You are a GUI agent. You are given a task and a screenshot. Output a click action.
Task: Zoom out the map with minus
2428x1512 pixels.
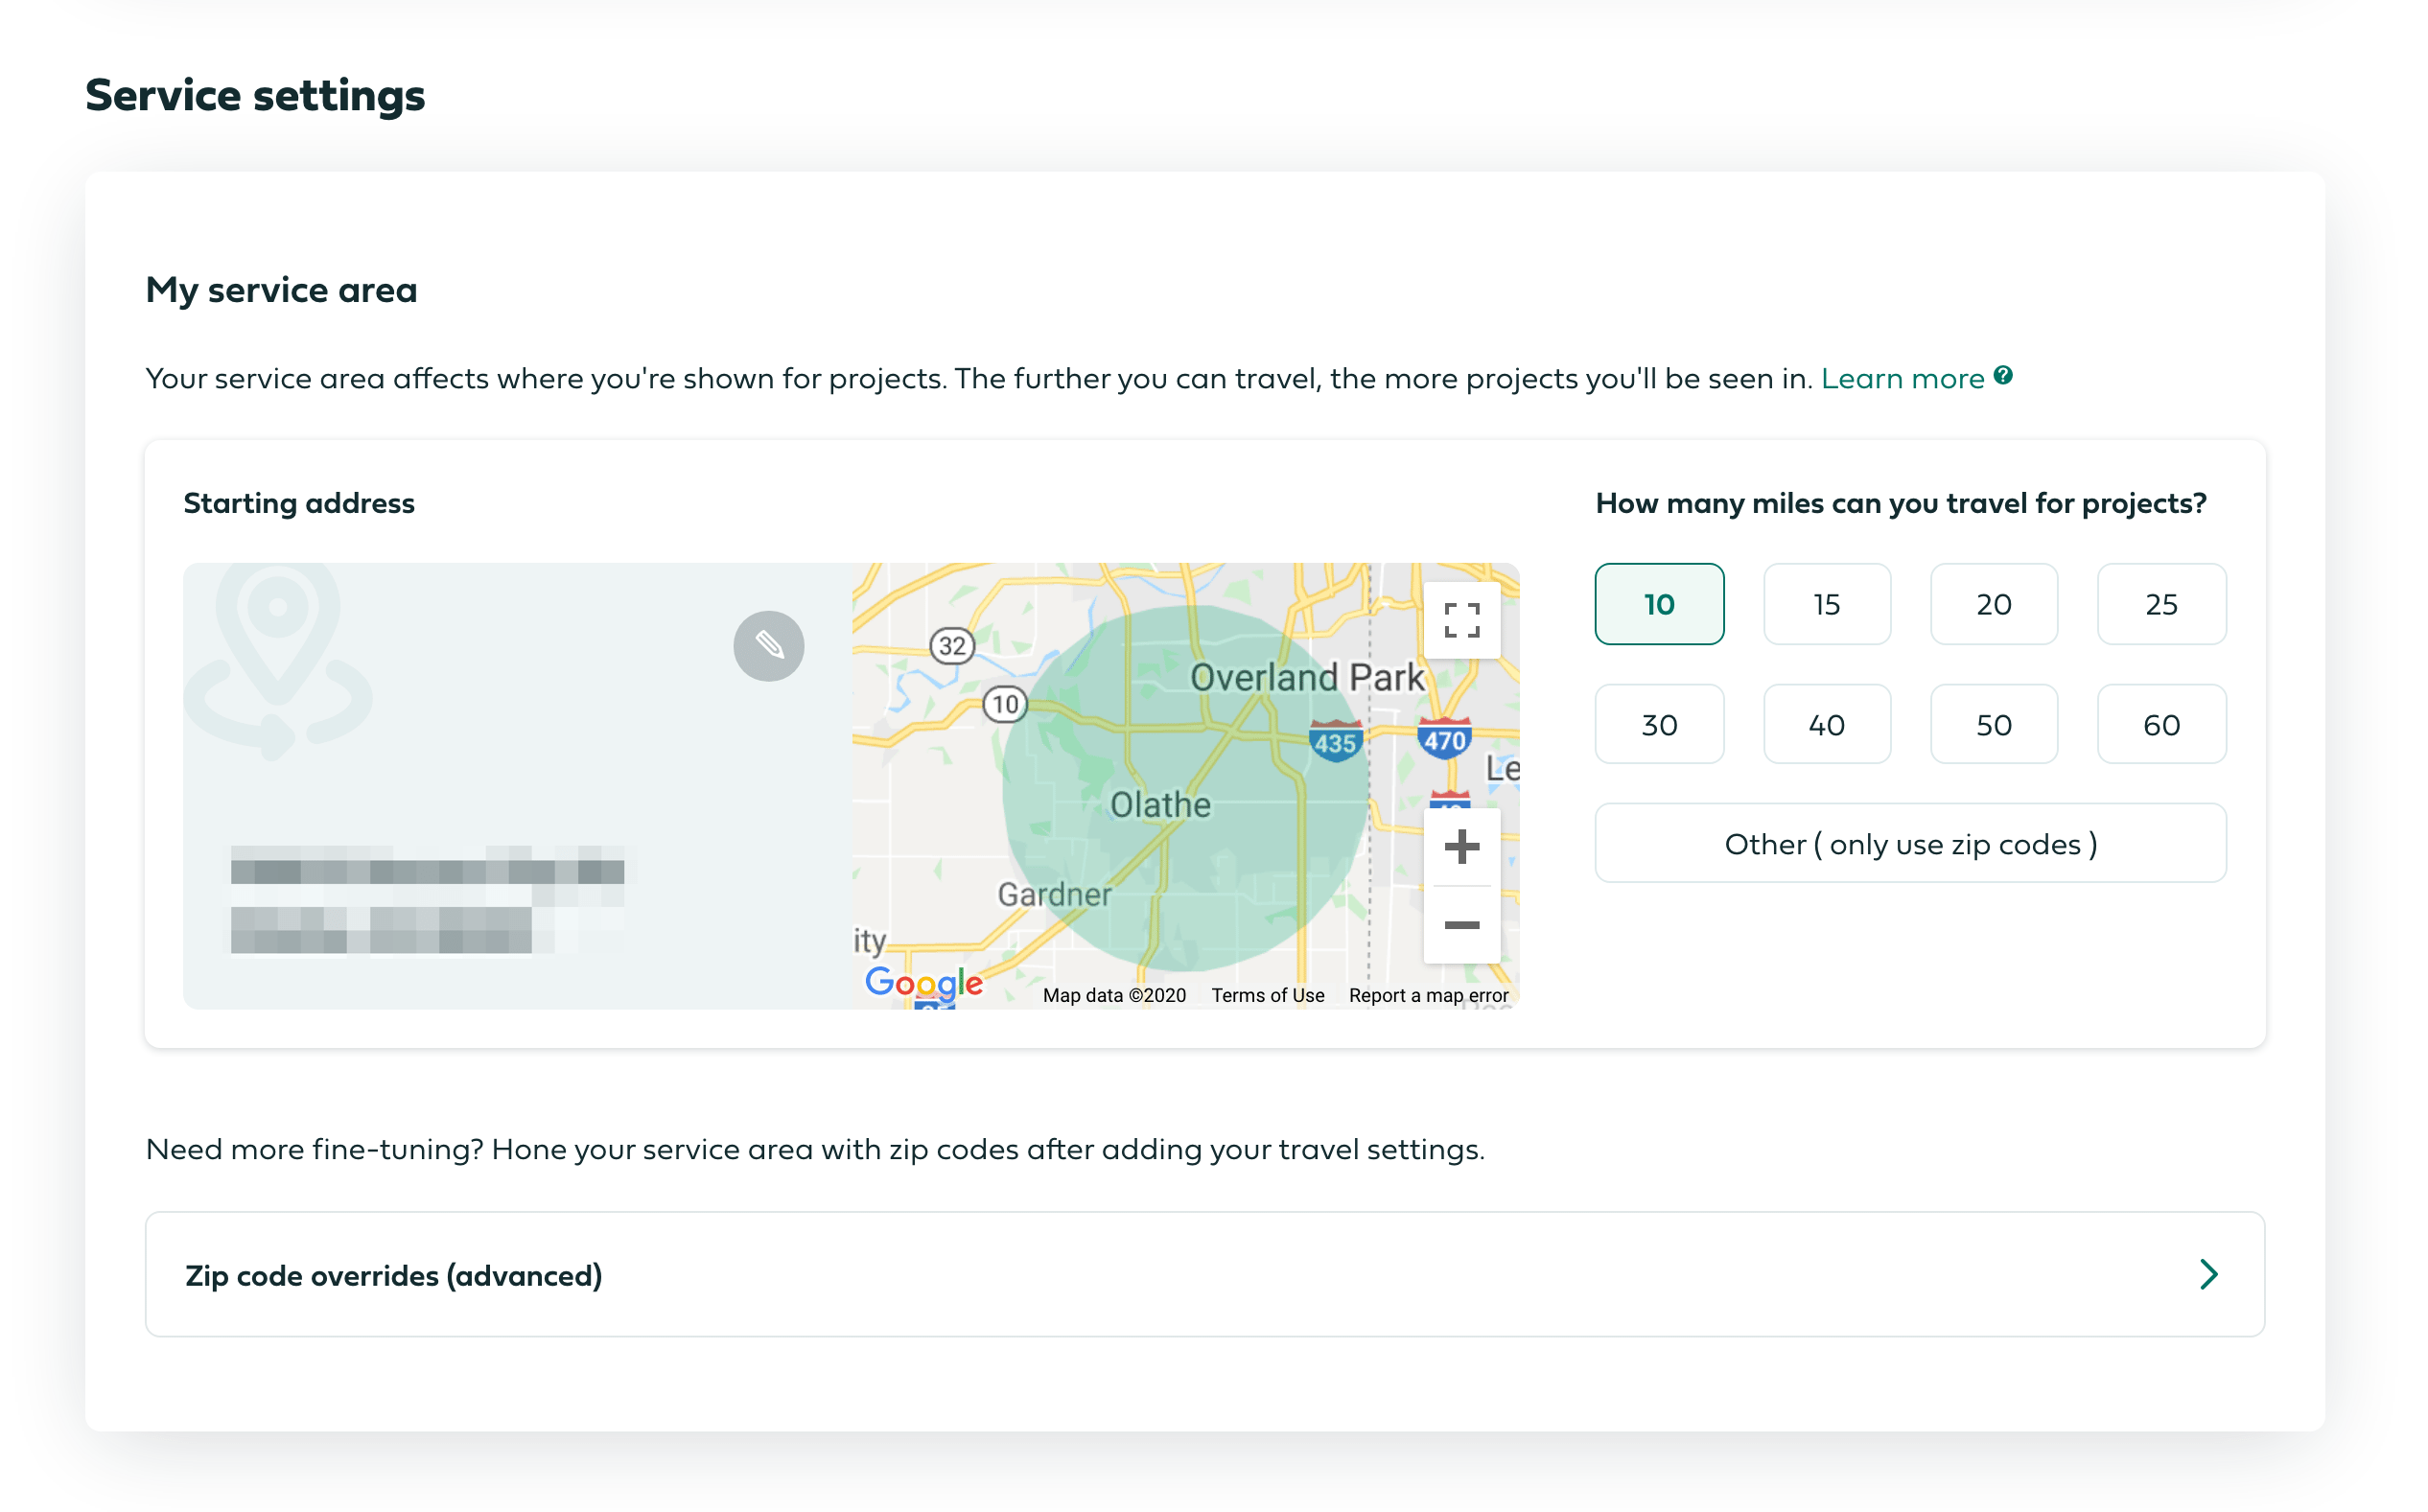click(x=1461, y=925)
